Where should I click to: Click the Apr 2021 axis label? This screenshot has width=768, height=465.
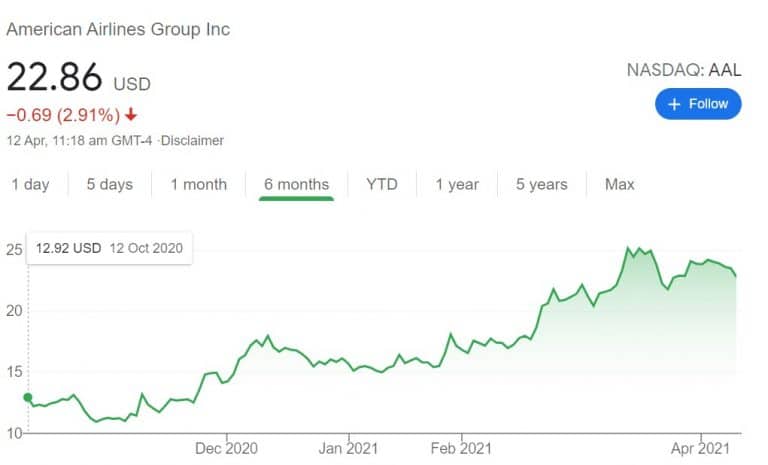(x=700, y=448)
